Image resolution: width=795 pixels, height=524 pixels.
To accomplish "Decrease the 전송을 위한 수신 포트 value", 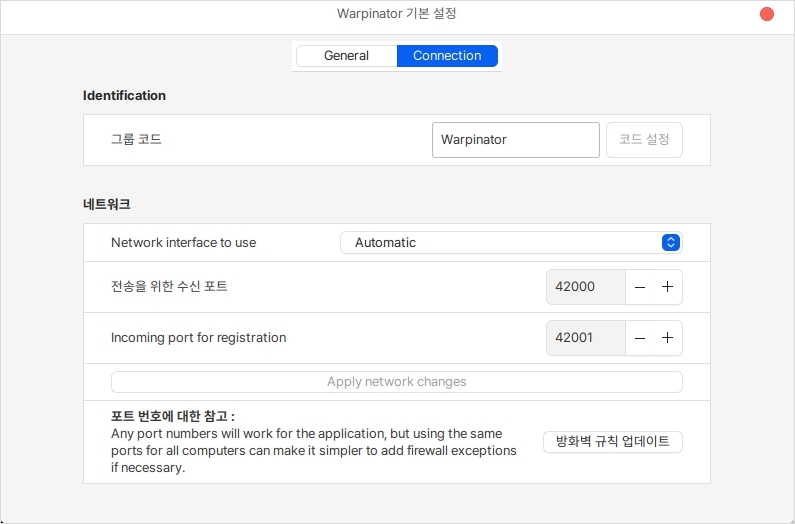I will pyautogui.click(x=640, y=287).
